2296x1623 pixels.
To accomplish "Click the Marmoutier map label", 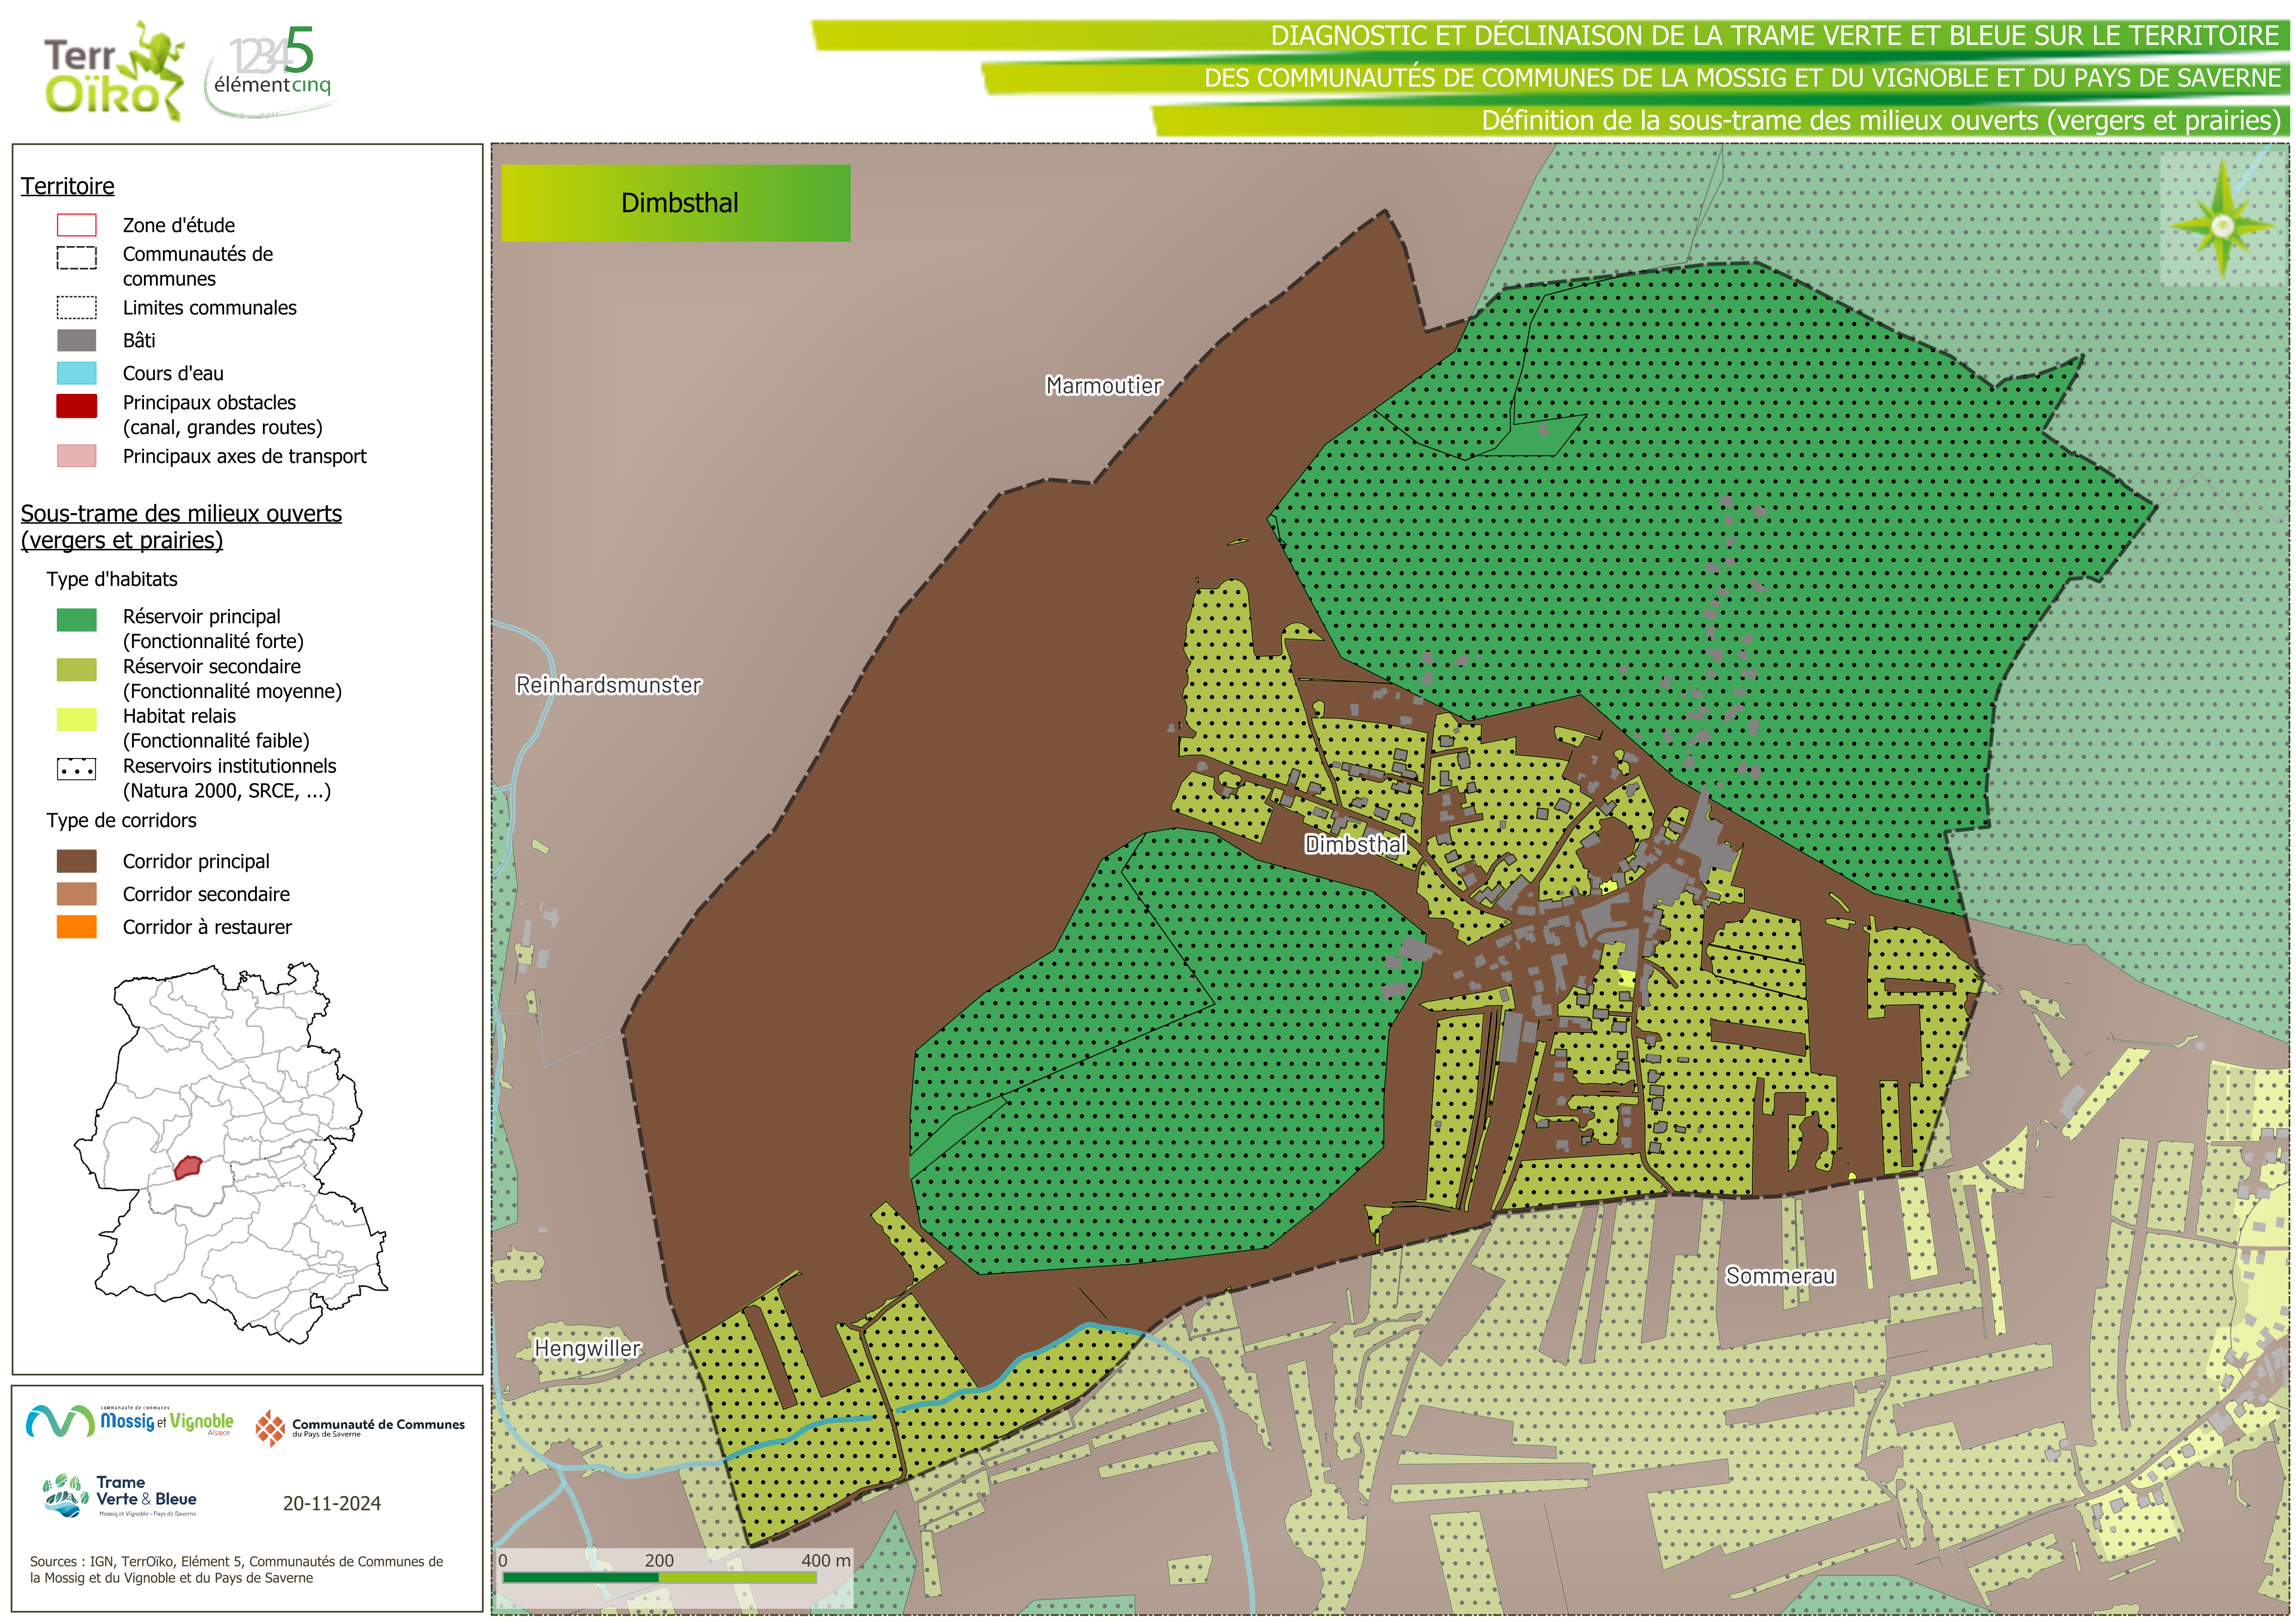I will tap(1103, 386).
